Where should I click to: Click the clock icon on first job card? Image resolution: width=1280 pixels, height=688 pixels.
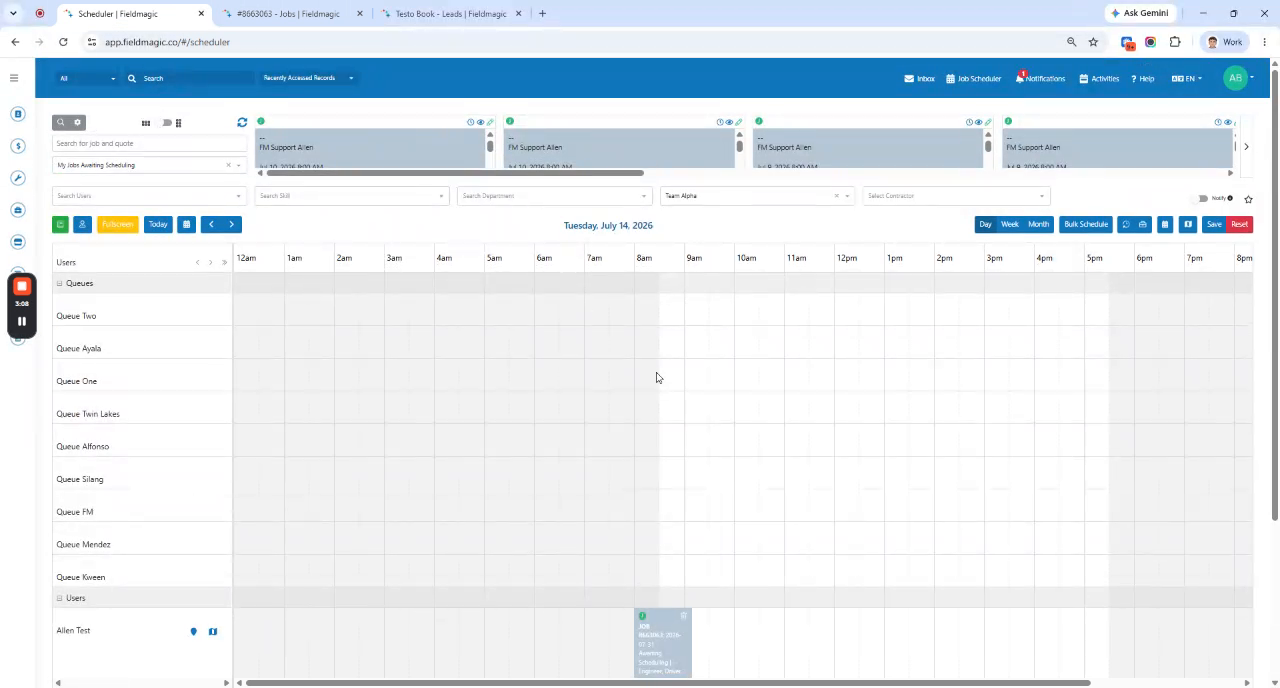coord(471,122)
